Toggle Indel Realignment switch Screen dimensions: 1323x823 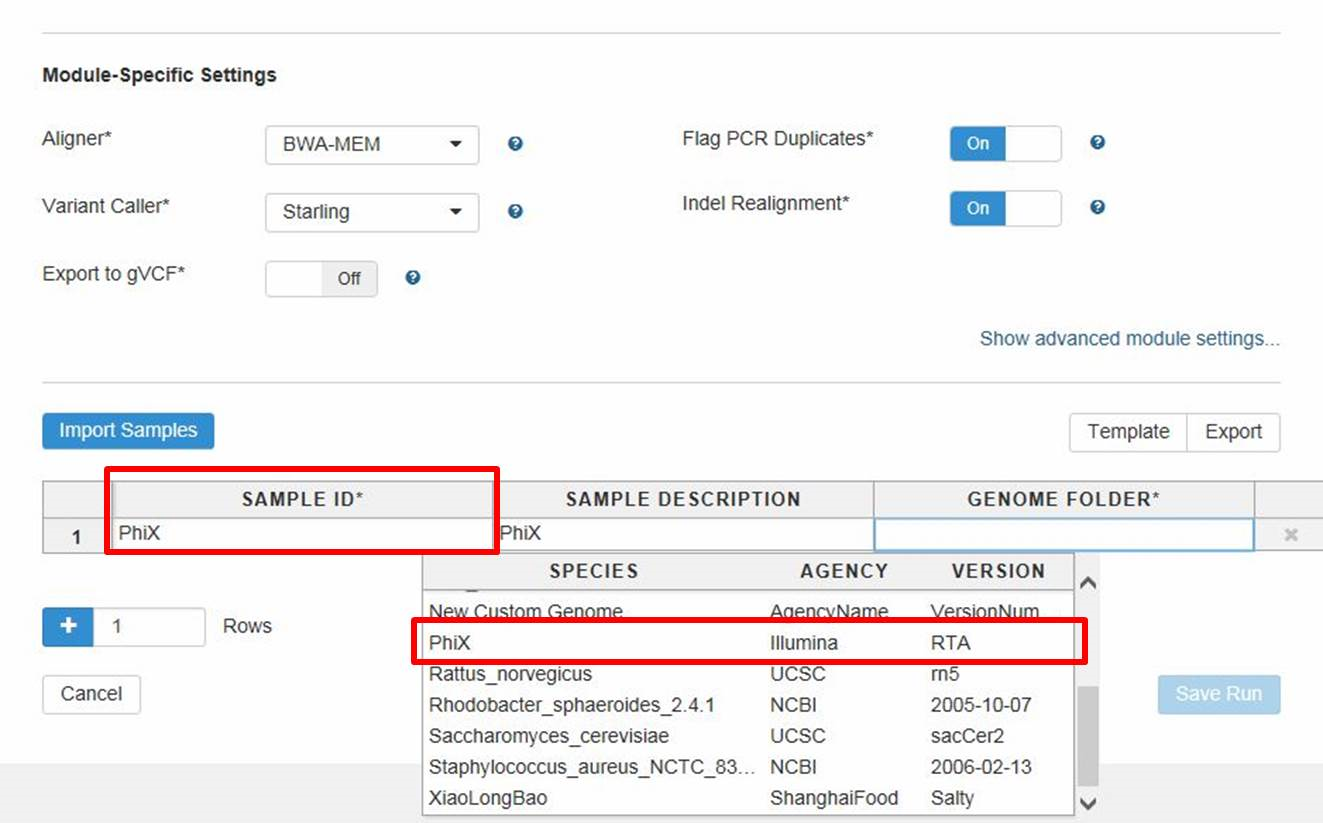(1004, 208)
